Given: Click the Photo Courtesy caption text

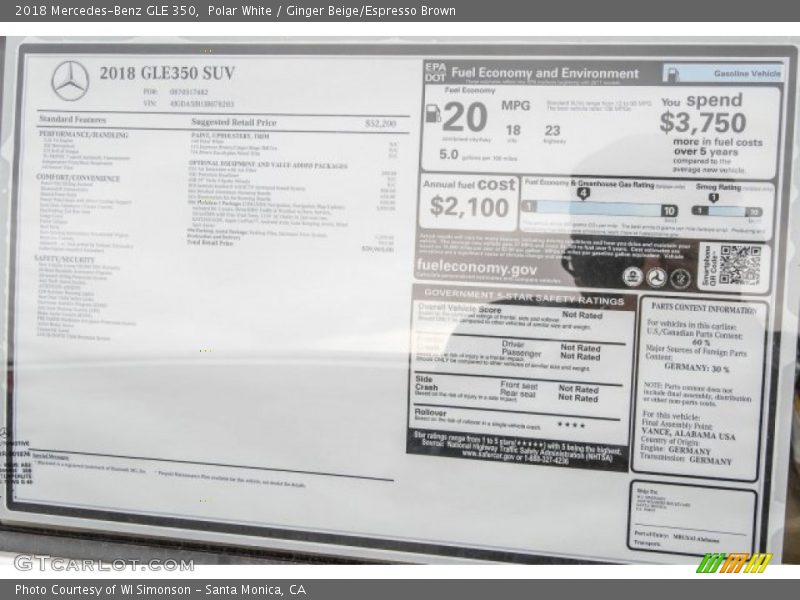Looking at the screenshot, I should [x=160, y=590].
